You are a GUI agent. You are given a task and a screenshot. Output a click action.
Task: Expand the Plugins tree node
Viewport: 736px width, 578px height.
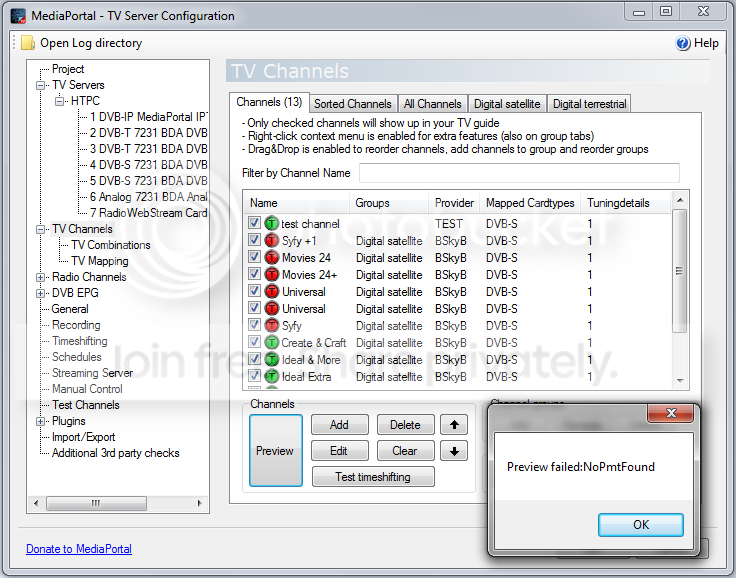point(41,421)
